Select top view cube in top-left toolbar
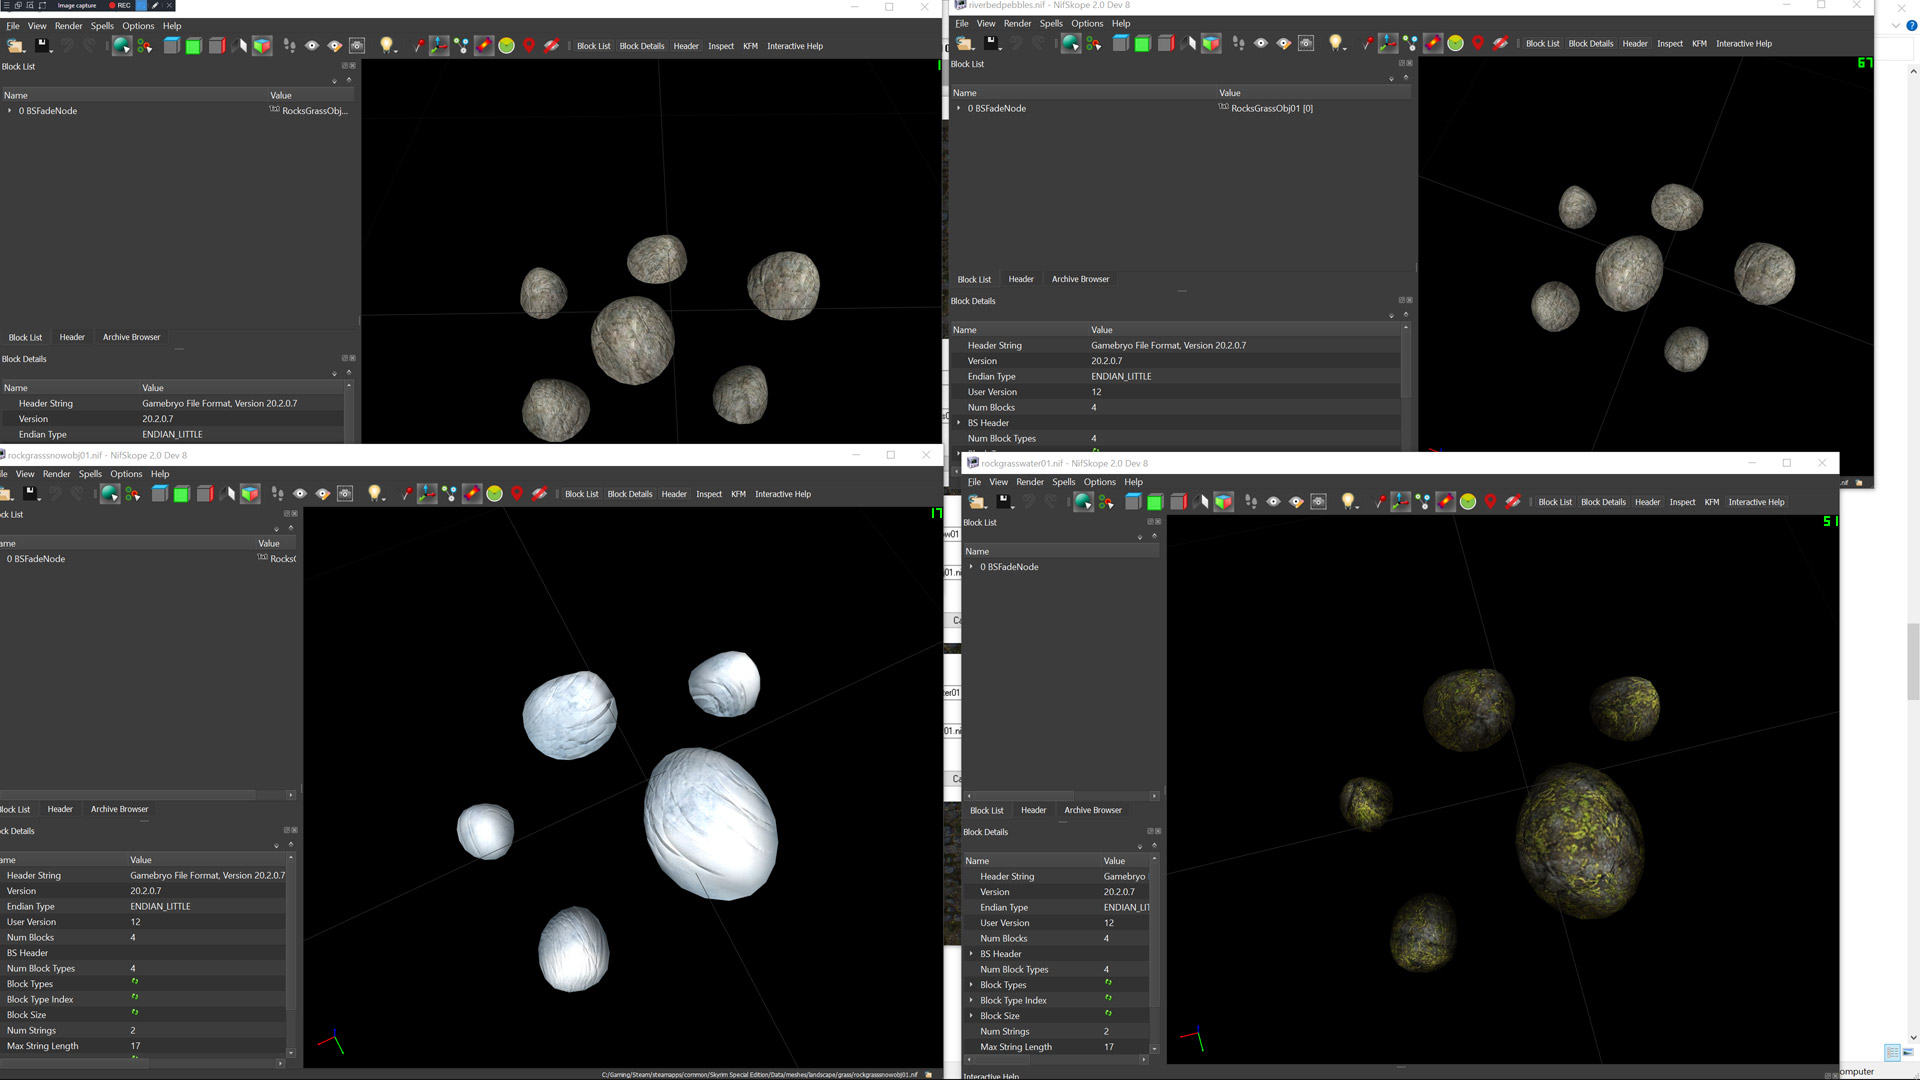Viewport: 1920px width, 1080px height. tap(172, 46)
